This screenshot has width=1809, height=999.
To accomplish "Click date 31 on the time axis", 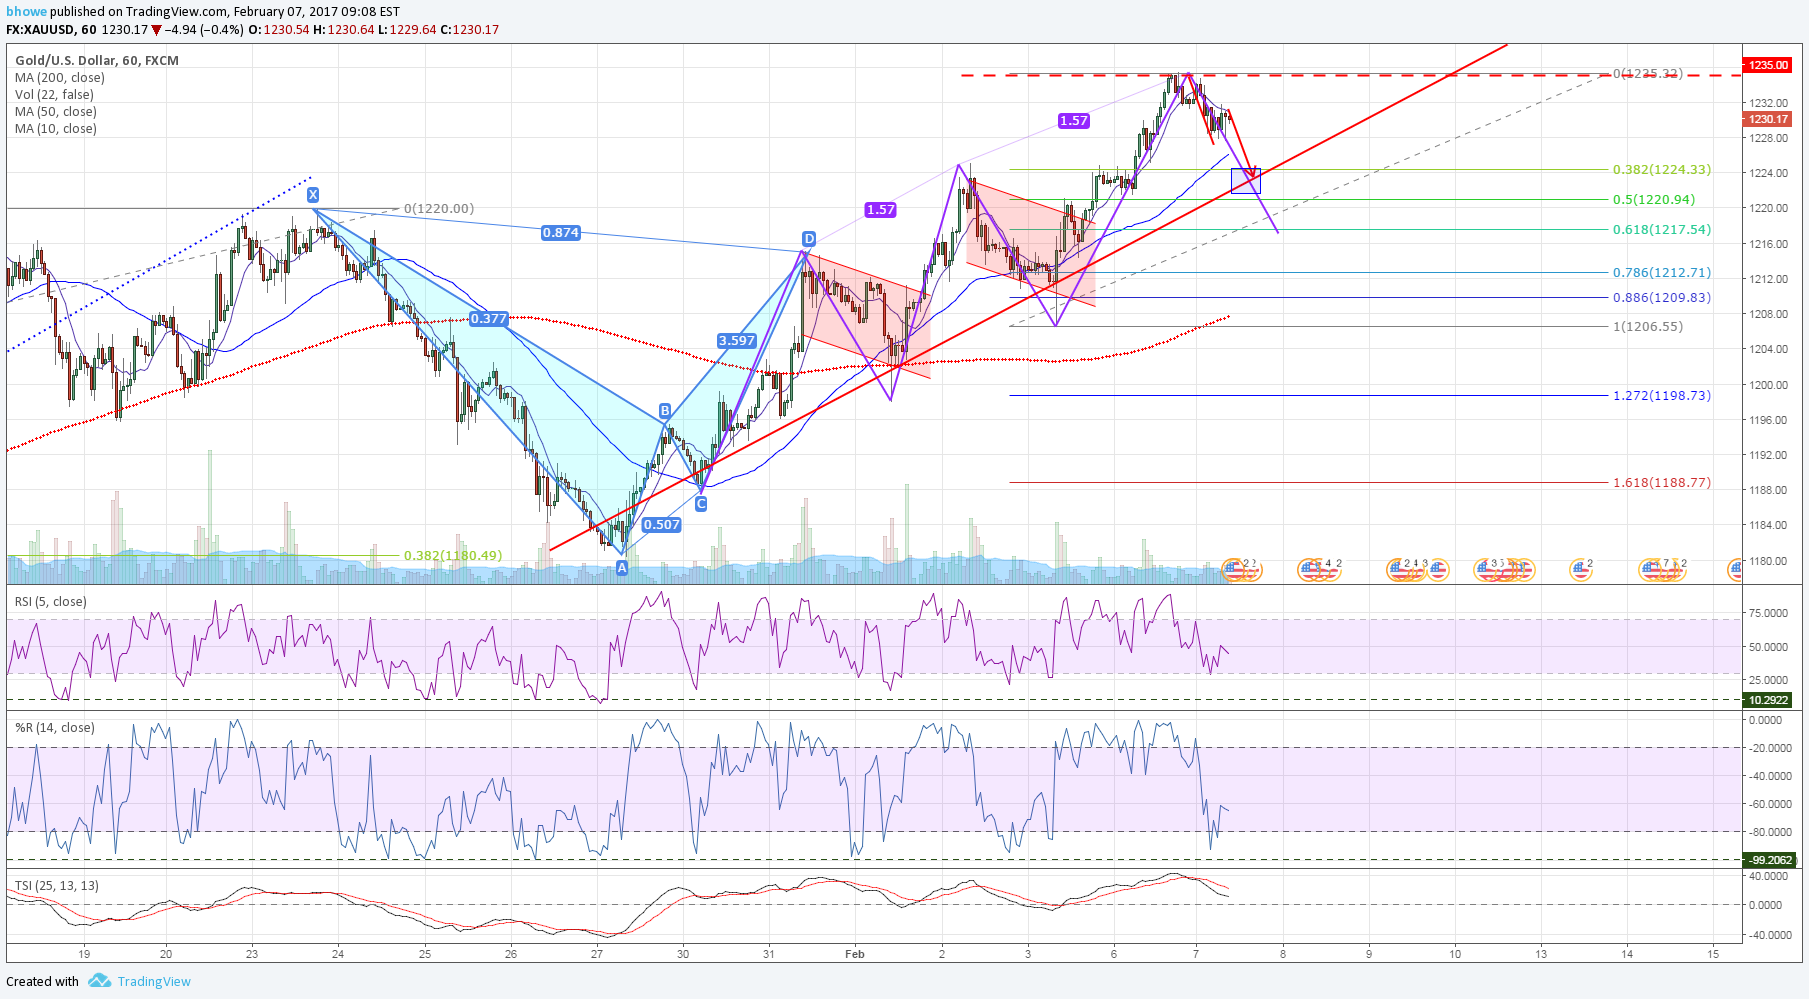I will click(769, 954).
